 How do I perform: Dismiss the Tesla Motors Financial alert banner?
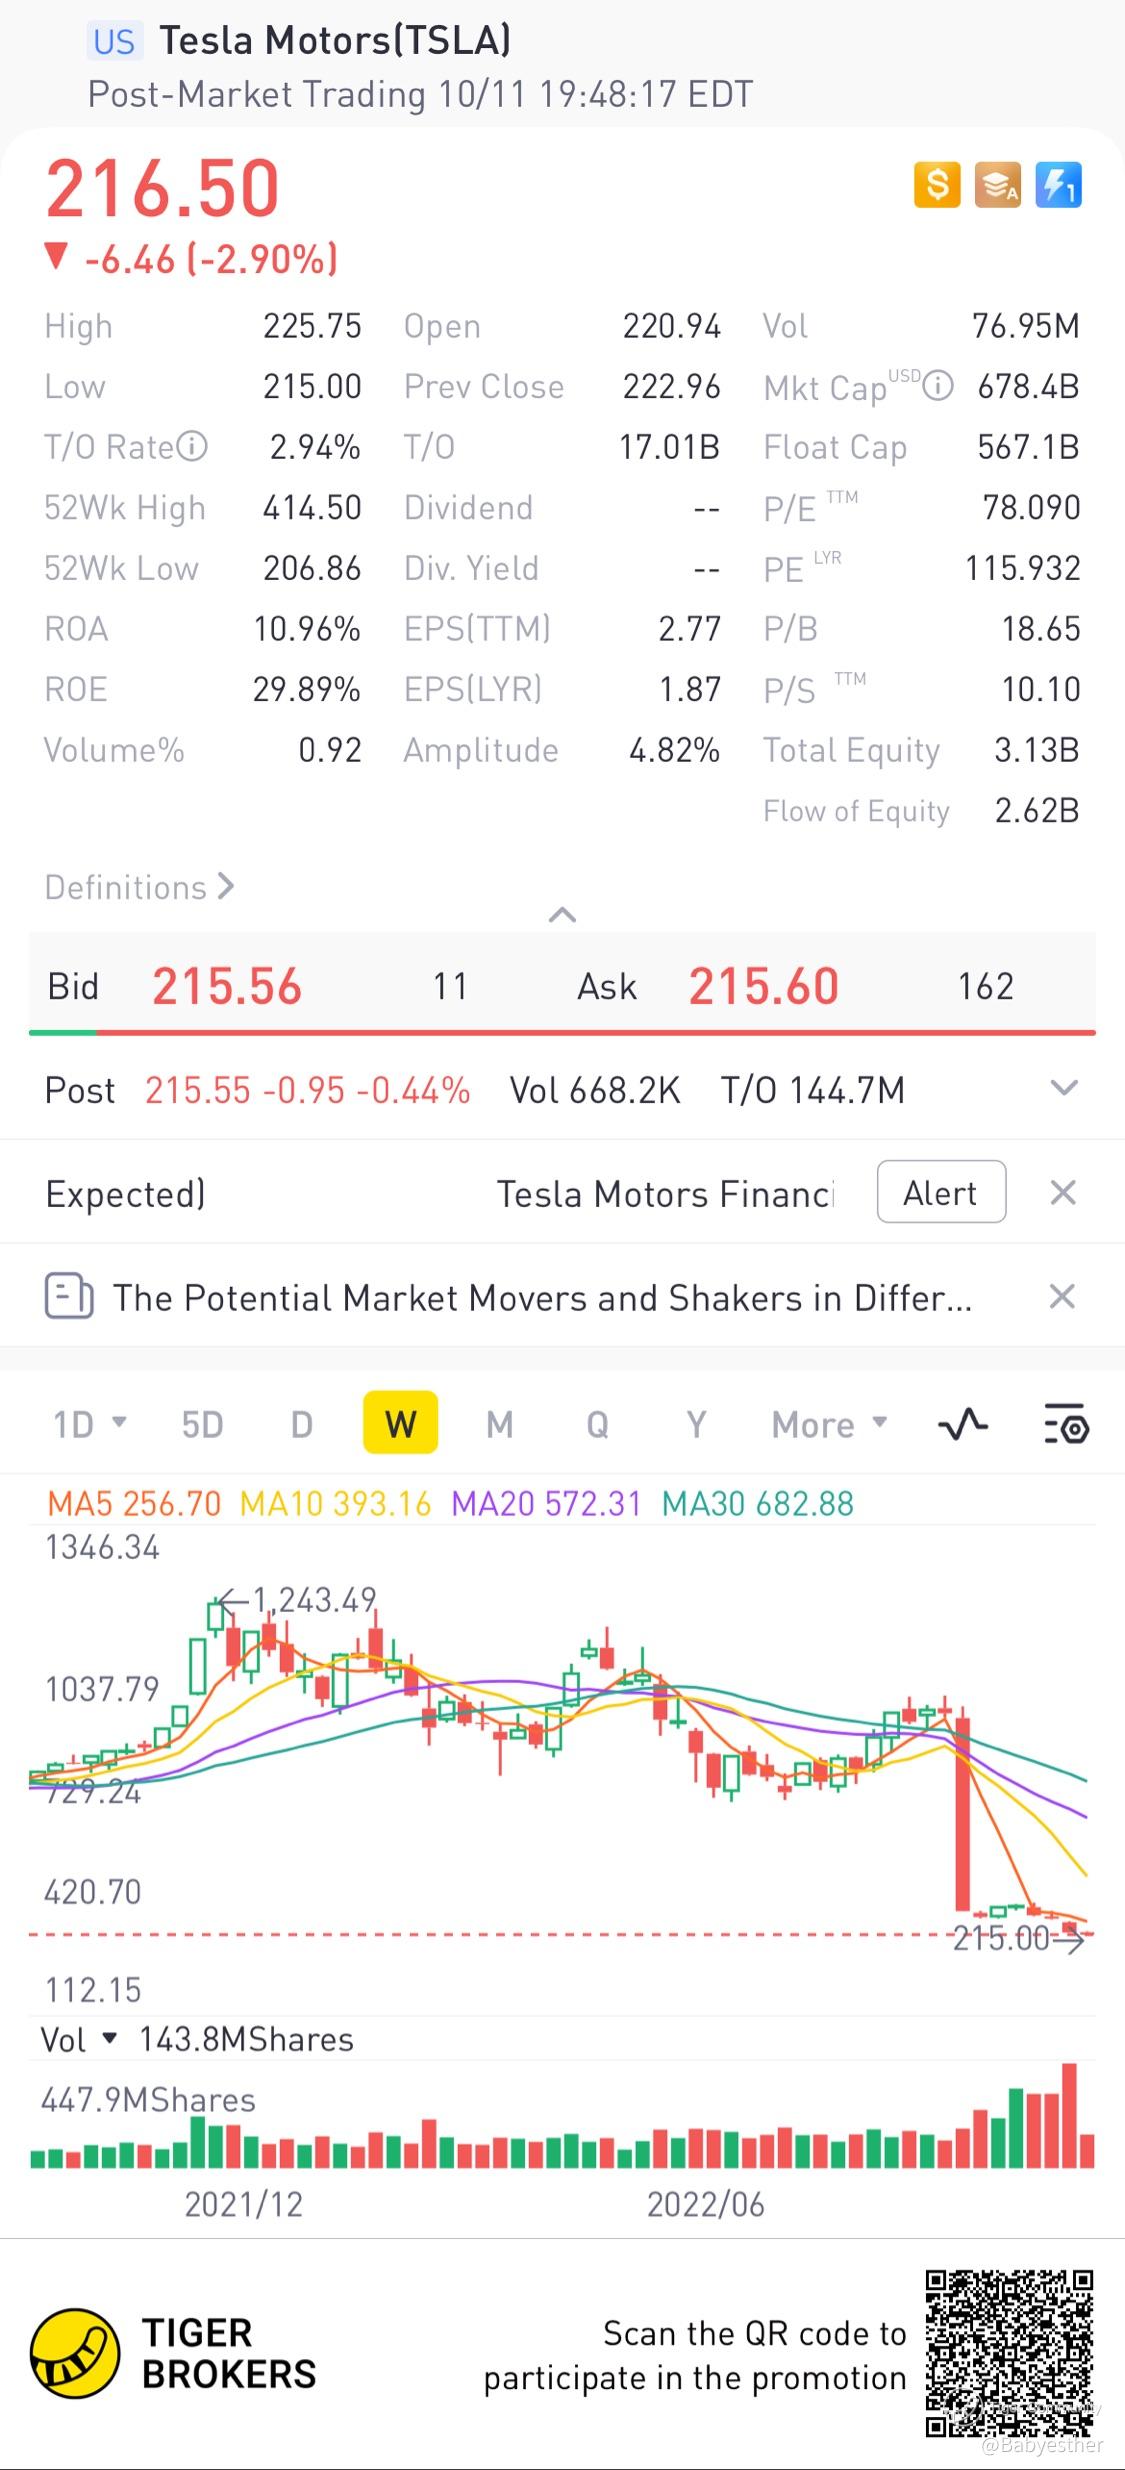(1063, 1192)
